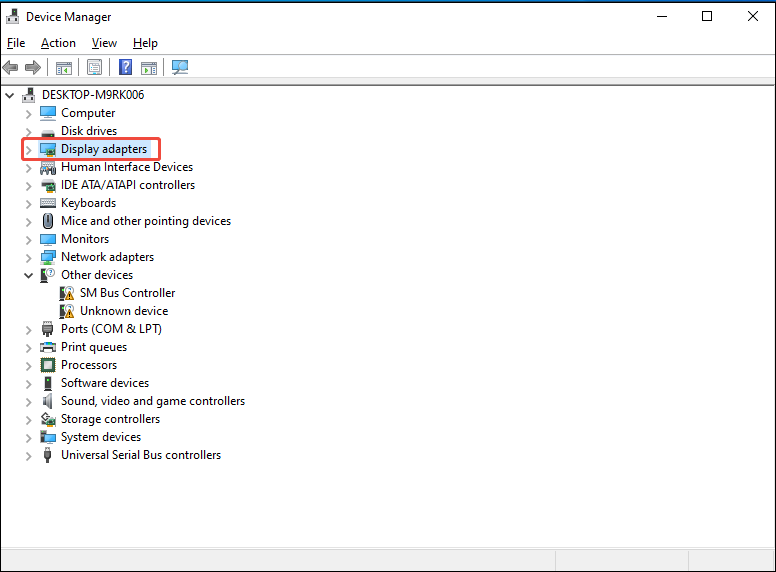This screenshot has width=776, height=572.
Task: Select the Unknown device entry
Action: coord(124,311)
